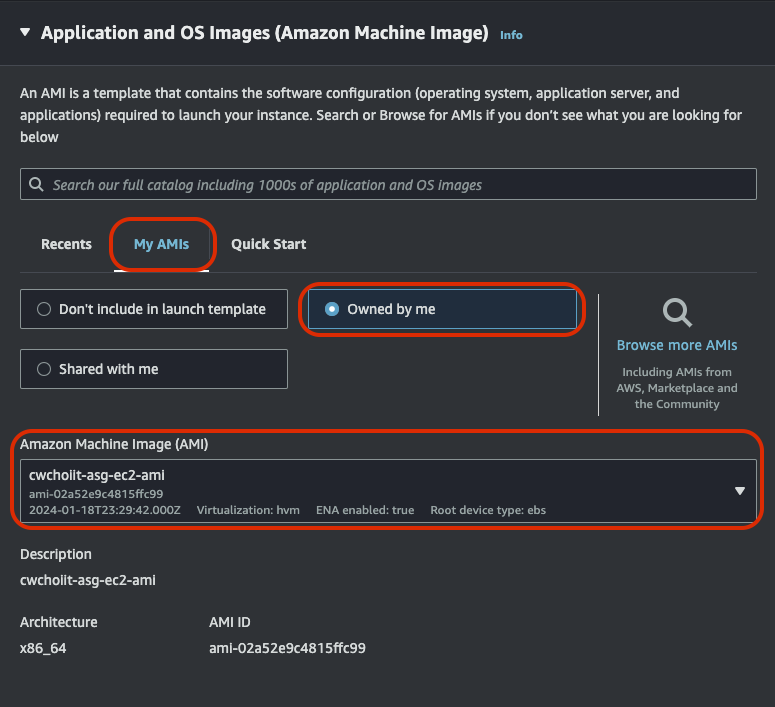Screen dimensions: 775x707
Task: Click the Root device type: ebs text
Action: pyautogui.click(x=488, y=510)
